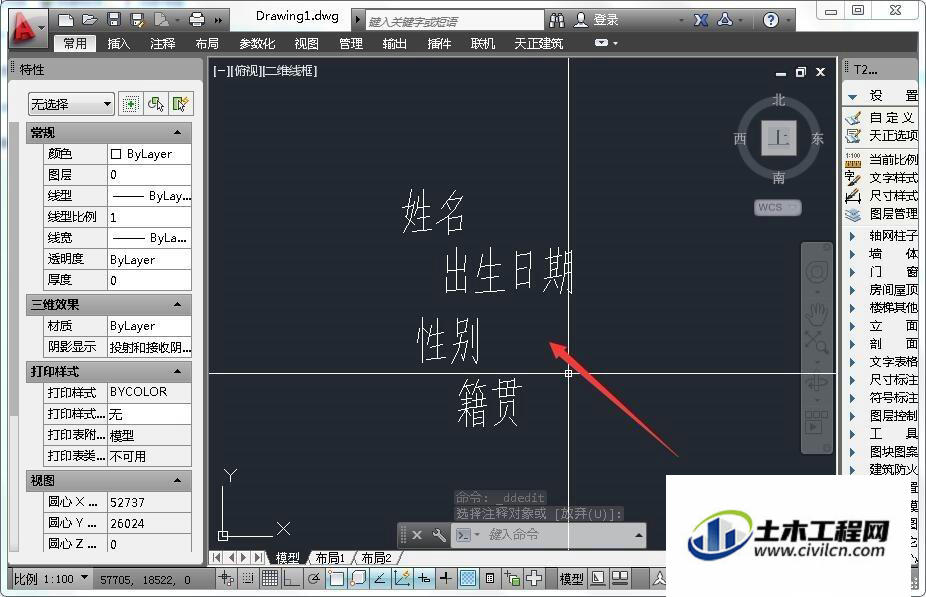Screen dimensions: 926x597
Task: Click the Open file folder icon
Action: 90,21
